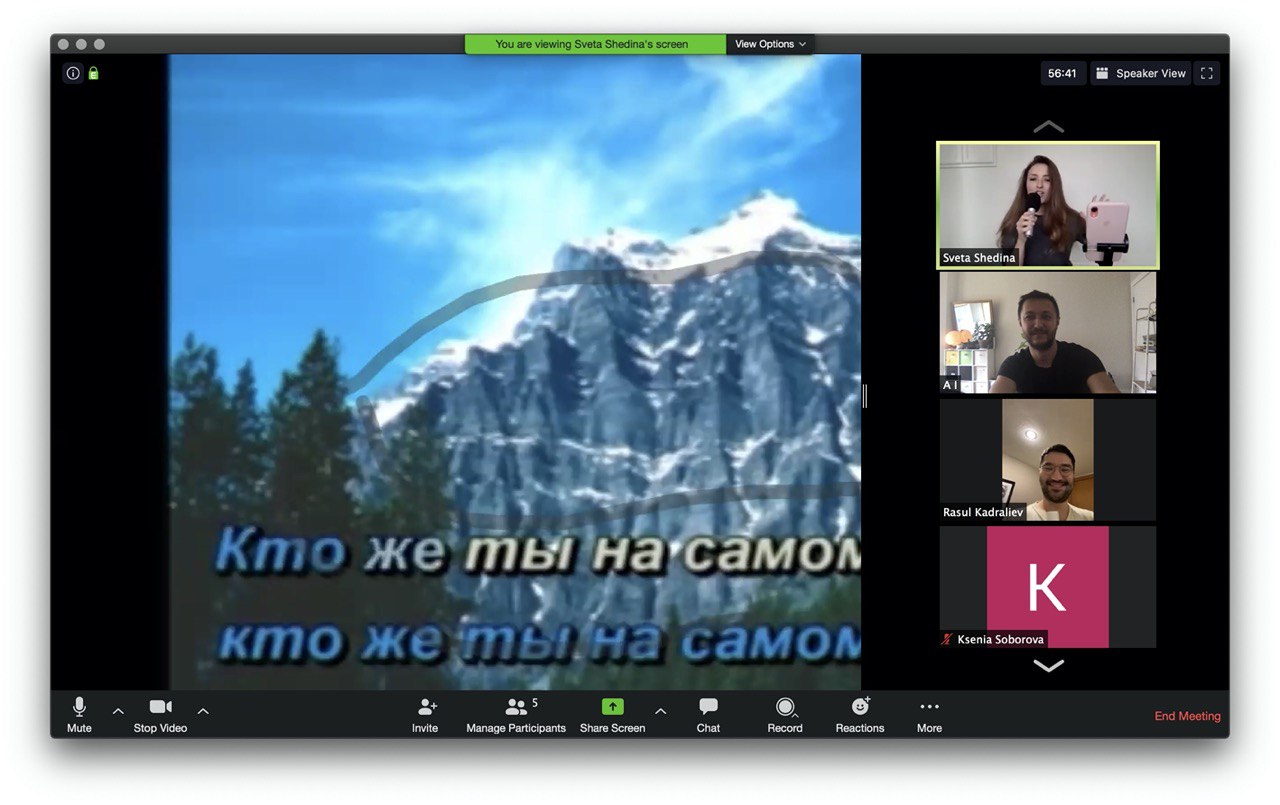Screen dimensions: 1280x805
Task: Select Ksenia Soborova's avatar tile
Action: point(1048,587)
